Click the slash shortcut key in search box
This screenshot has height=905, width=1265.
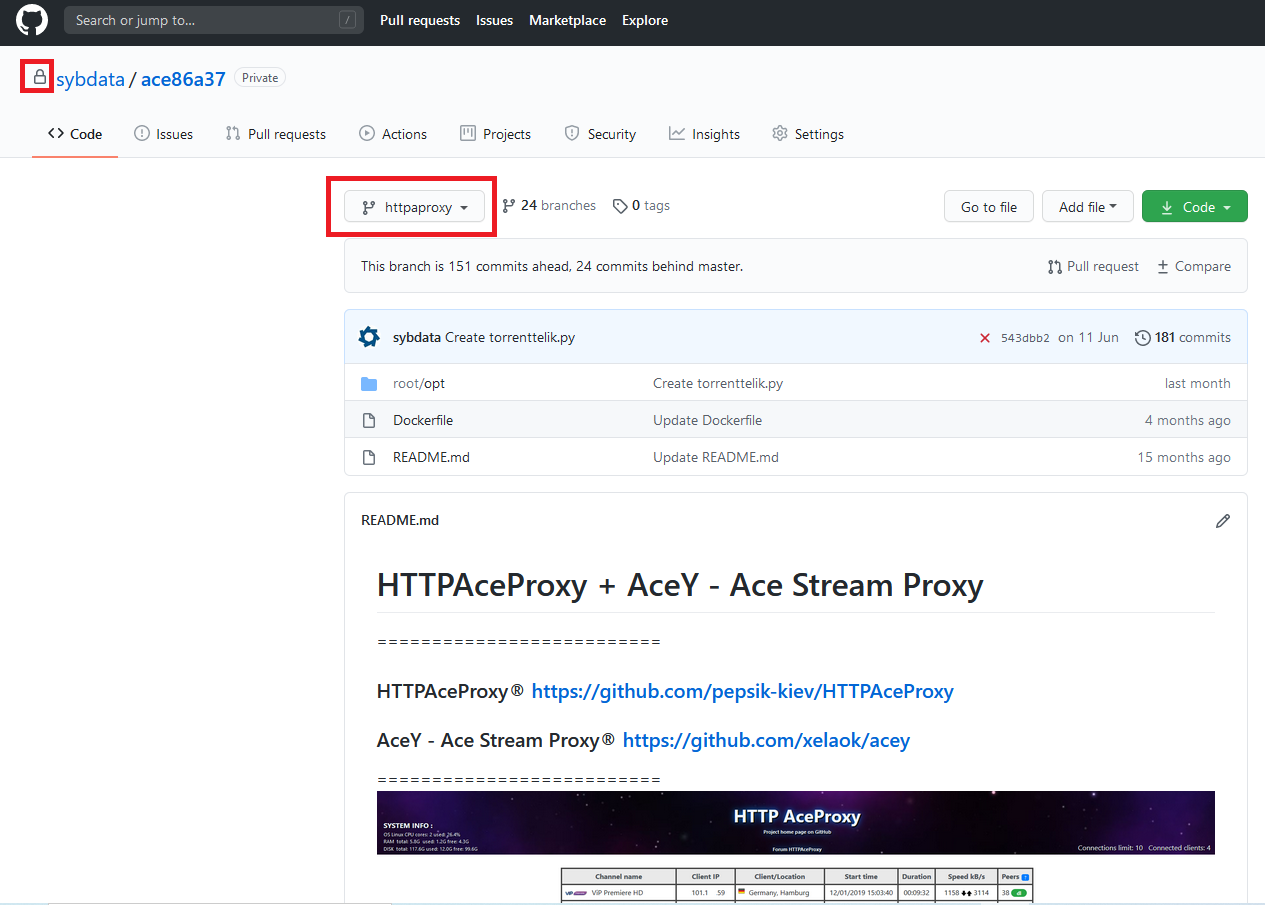click(x=347, y=20)
